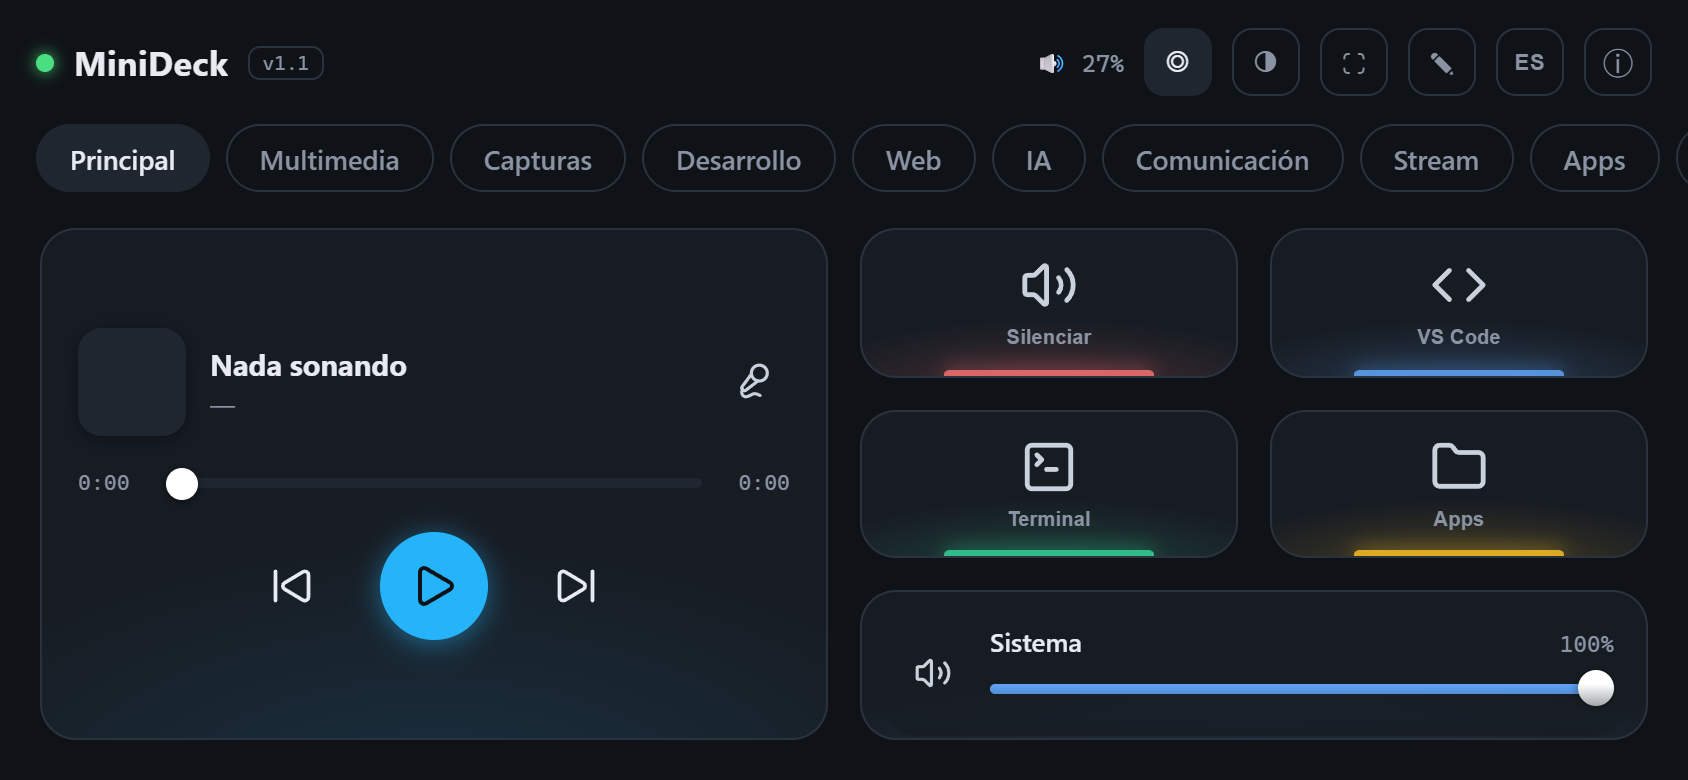Click the green status dot beside MiniDeck

[45, 63]
